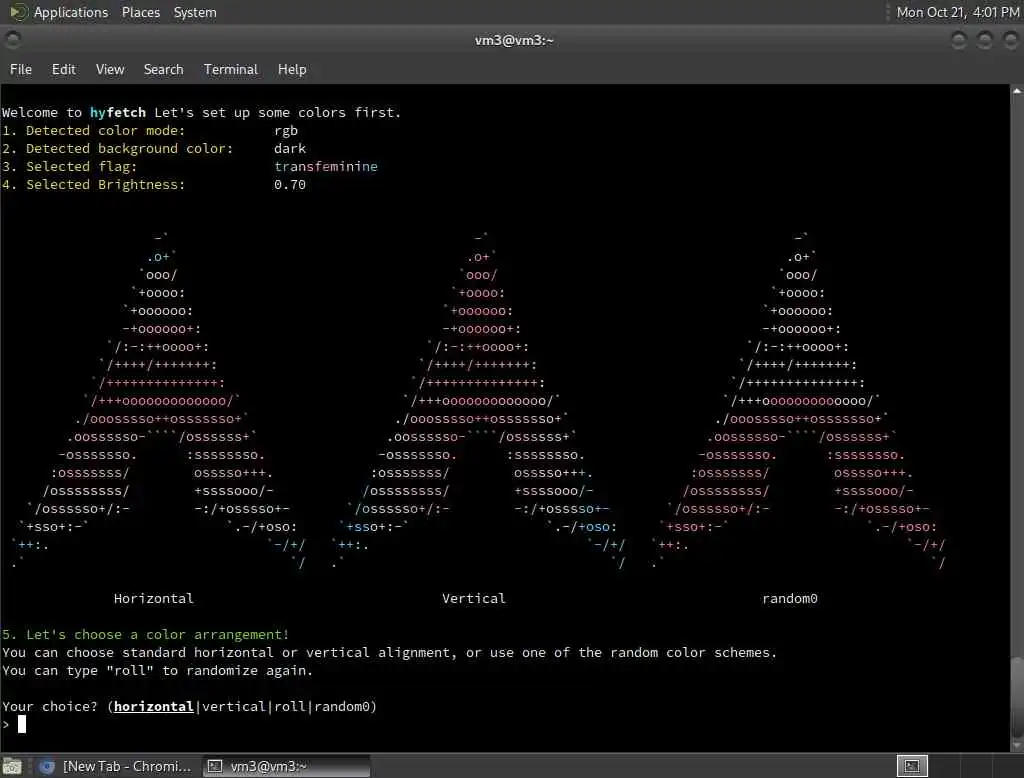
Task: Click the scrollbar down arrow
Action: click(1017, 745)
